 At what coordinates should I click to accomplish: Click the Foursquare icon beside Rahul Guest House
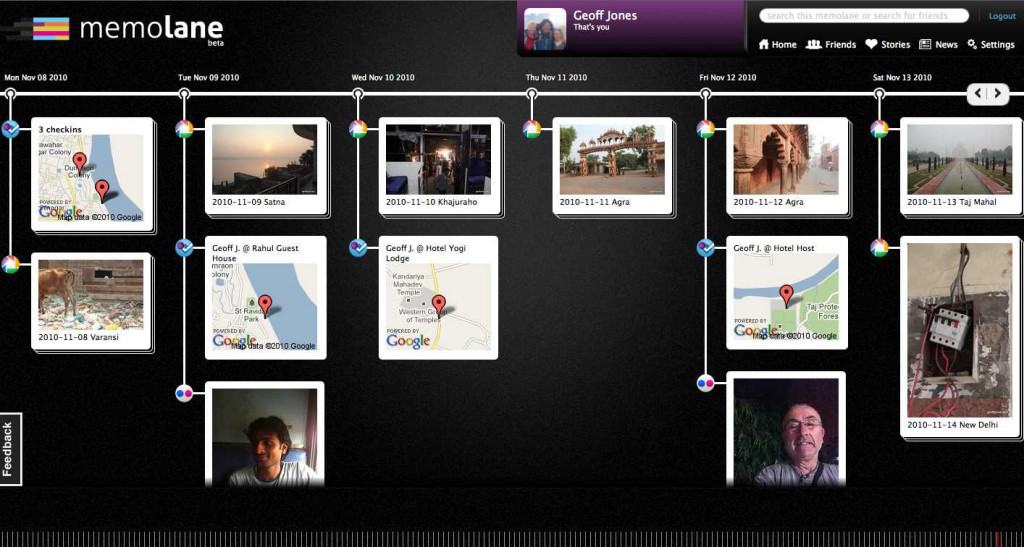pos(184,248)
